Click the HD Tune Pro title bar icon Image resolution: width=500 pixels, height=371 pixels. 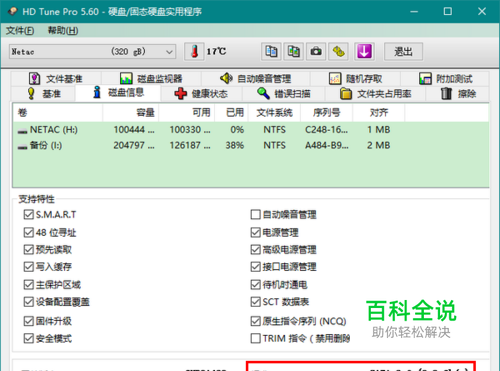[x=12, y=11]
